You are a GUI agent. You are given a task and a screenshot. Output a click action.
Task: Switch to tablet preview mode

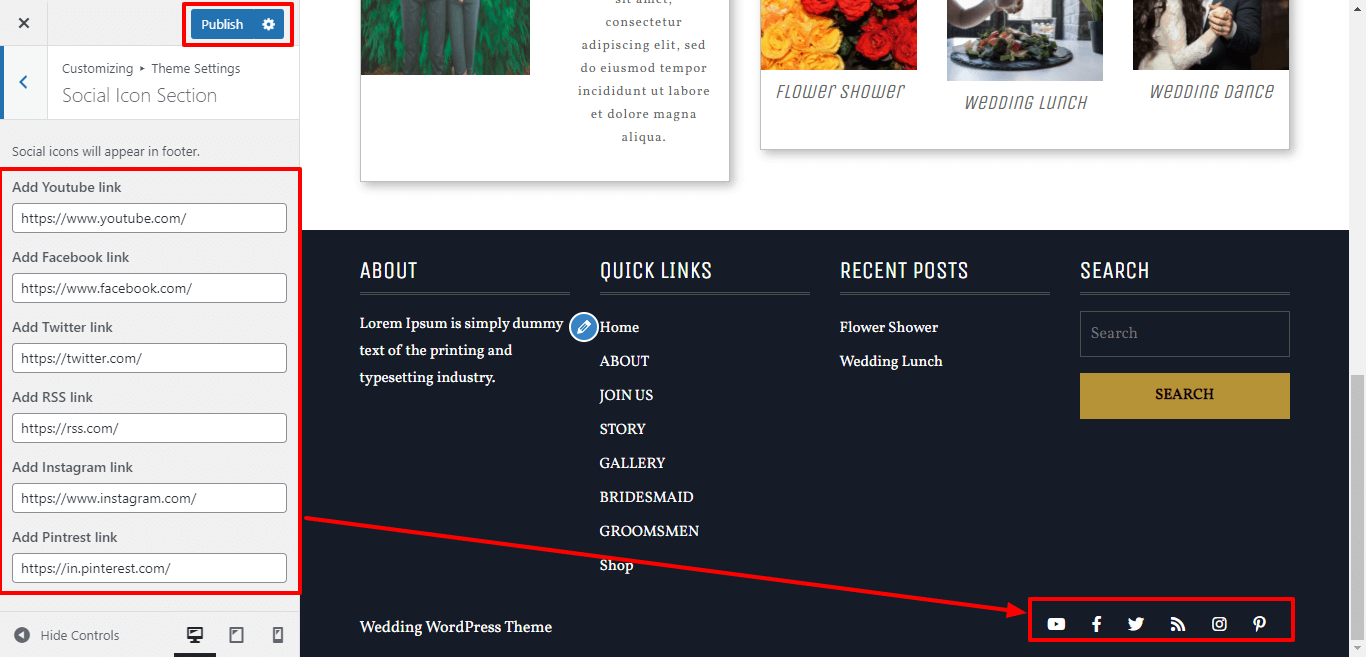pyautogui.click(x=237, y=635)
